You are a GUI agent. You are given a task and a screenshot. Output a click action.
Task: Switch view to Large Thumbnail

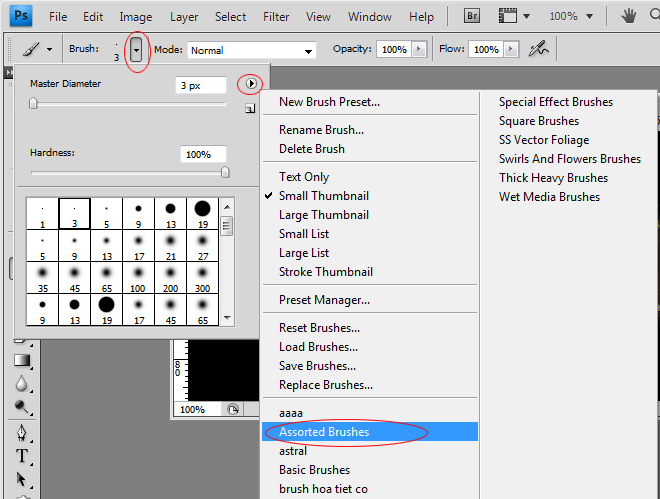(370, 215)
